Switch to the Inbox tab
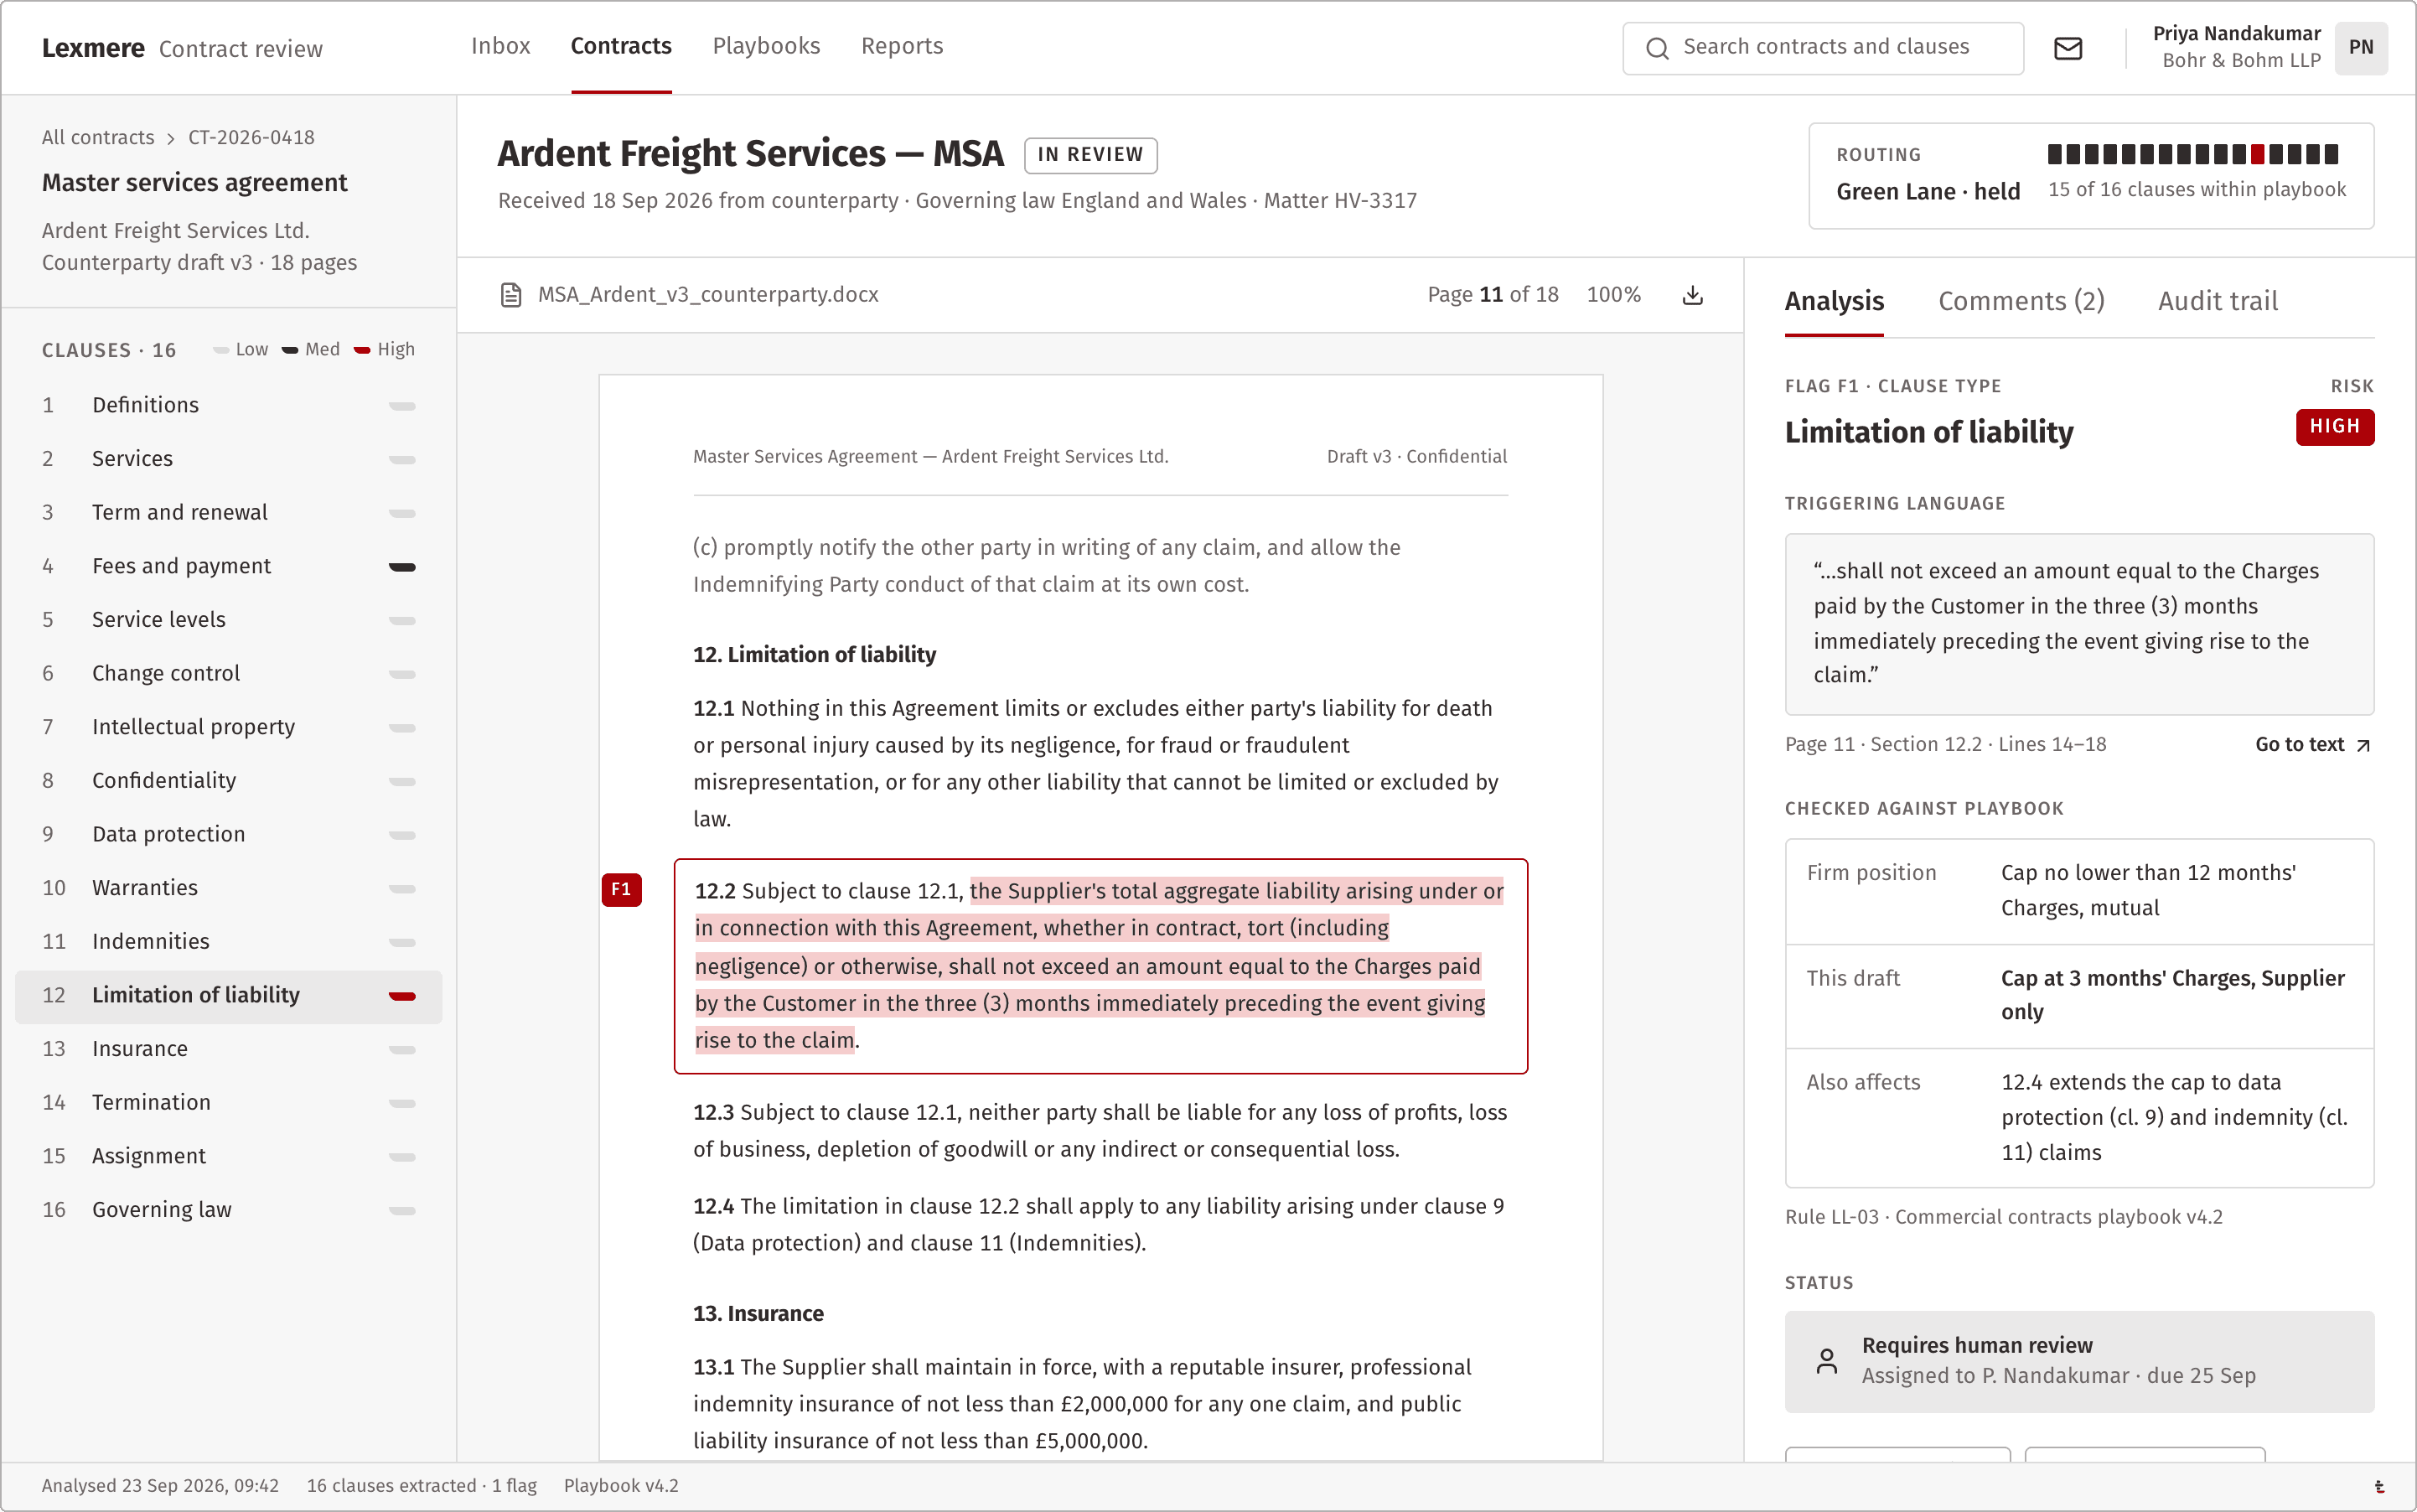 500,46
